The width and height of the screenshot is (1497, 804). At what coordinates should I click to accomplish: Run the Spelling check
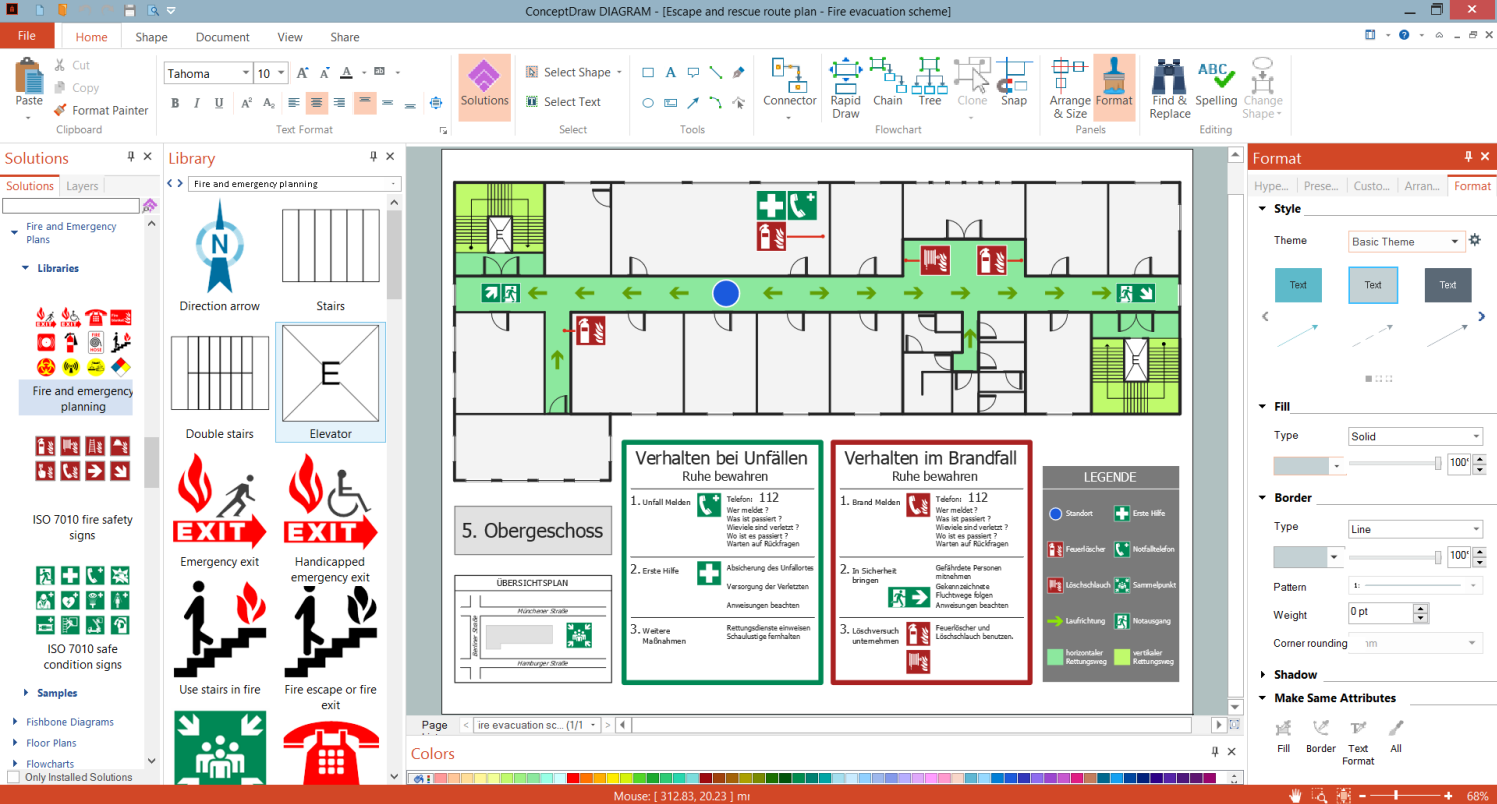(x=1216, y=82)
